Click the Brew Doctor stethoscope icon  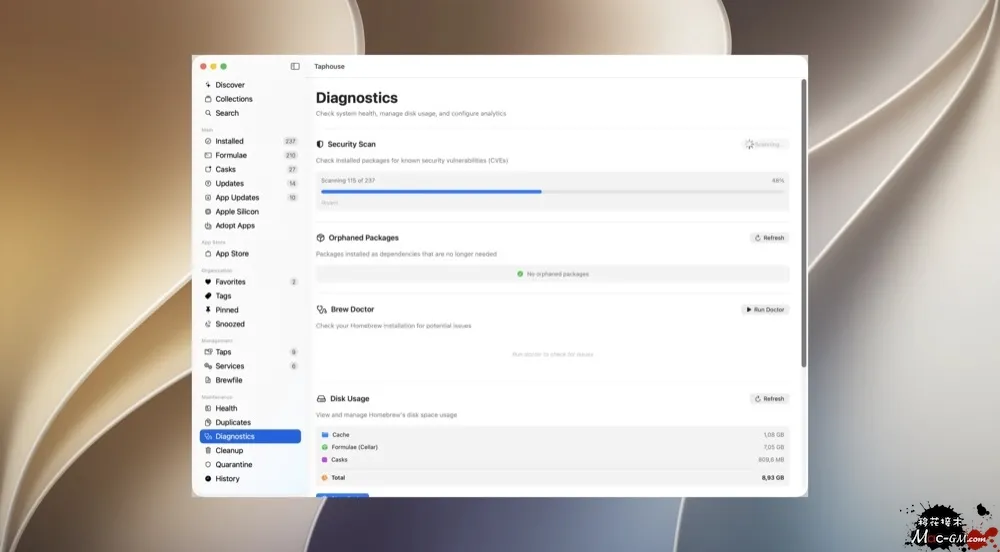coord(321,309)
